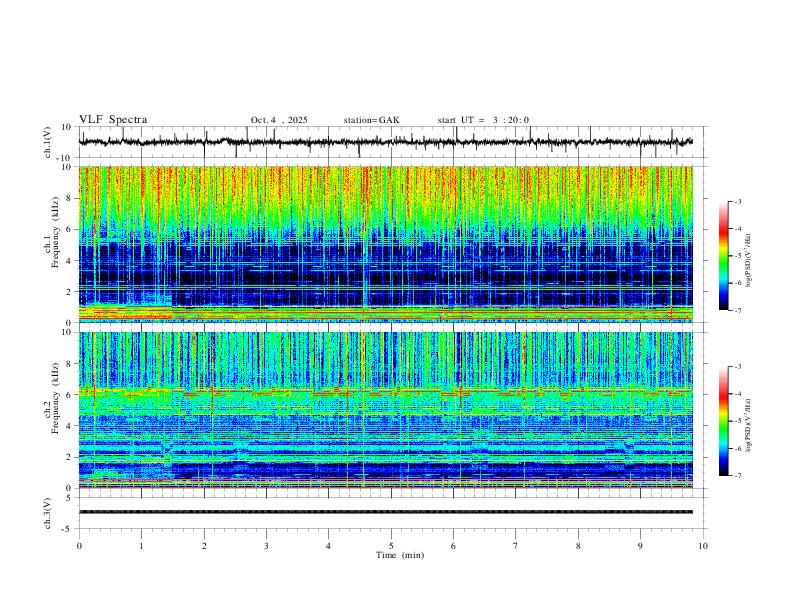Image resolution: width=792 pixels, height=612 pixels.
Task: Click the 'ch.3(V)' axis label
Action: (48, 514)
